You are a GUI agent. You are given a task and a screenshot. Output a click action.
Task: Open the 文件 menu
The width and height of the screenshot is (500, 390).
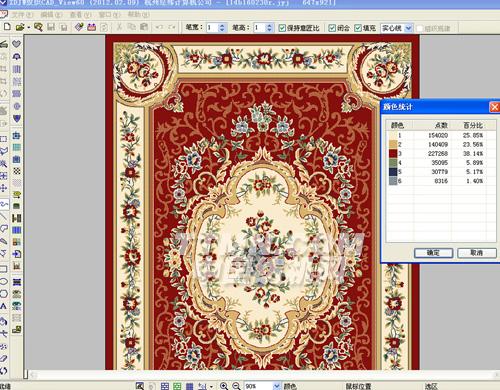tap(23, 15)
